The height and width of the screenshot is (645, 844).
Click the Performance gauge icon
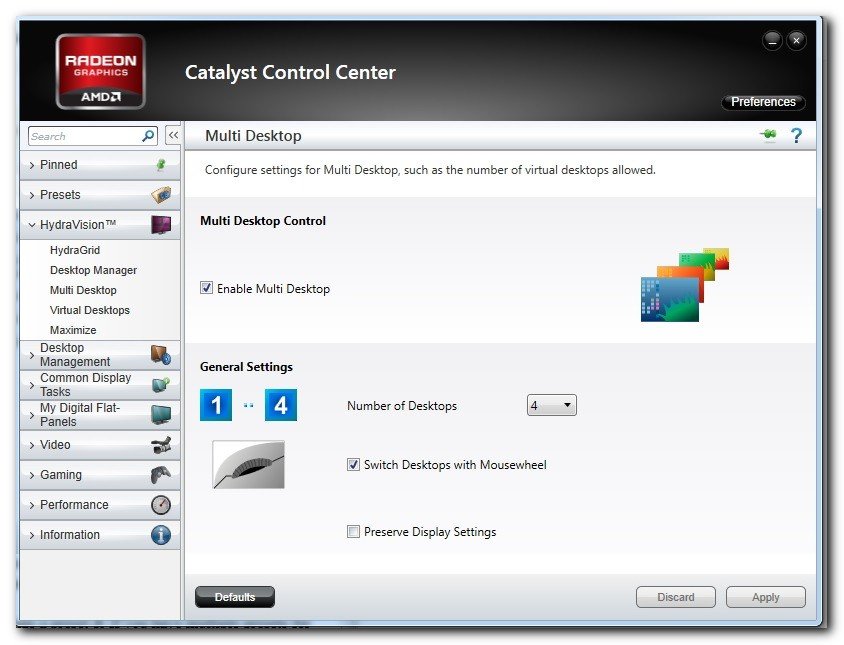click(x=161, y=505)
